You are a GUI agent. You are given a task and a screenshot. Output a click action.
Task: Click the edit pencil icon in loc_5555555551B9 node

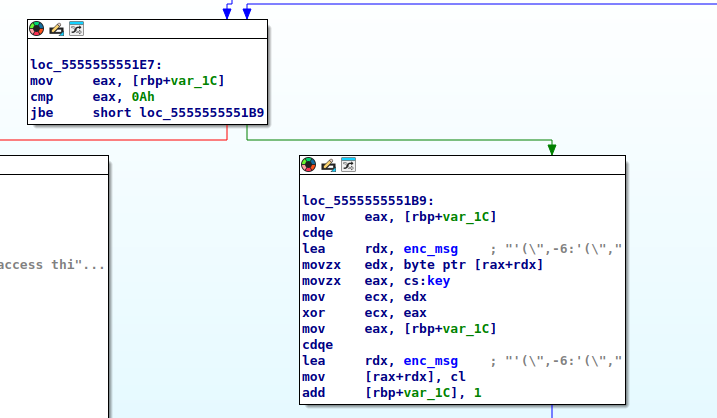click(328, 165)
